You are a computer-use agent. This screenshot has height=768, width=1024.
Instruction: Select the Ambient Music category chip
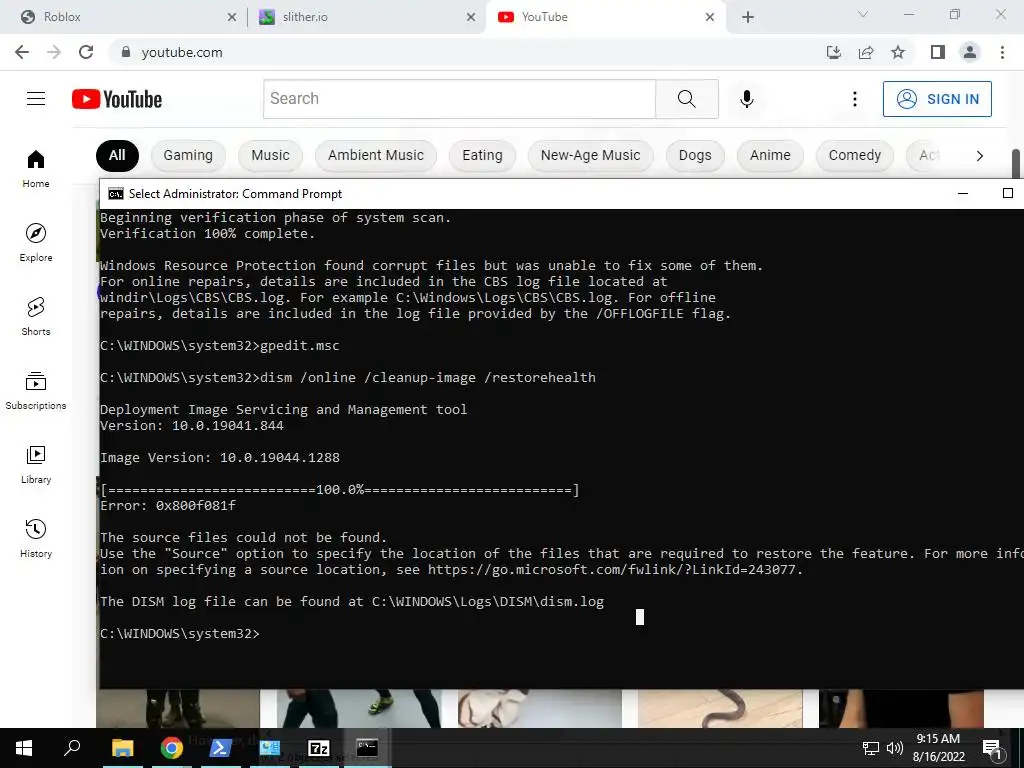pos(376,155)
